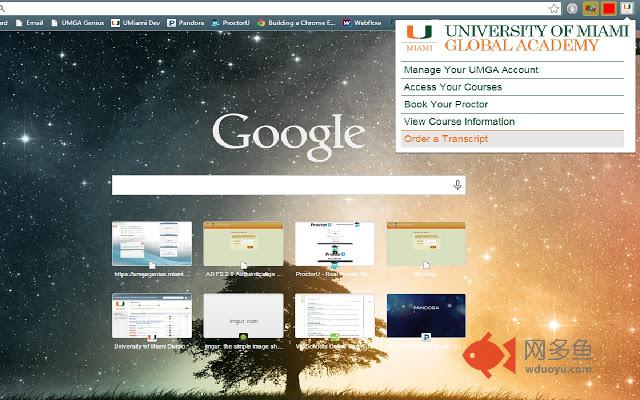Viewport: 640px width, 400px height.
Task: Open the ProctorU bookmark
Action: pyautogui.click(x=231, y=23)
